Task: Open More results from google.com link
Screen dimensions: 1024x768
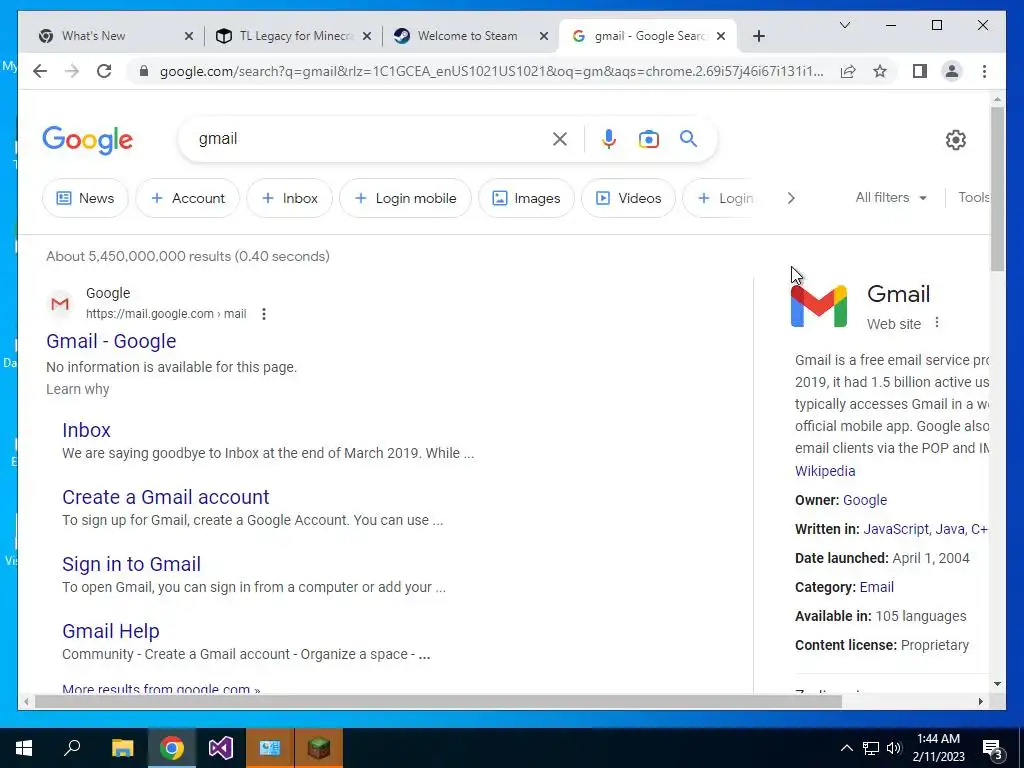Action: [x=161, y=688]
